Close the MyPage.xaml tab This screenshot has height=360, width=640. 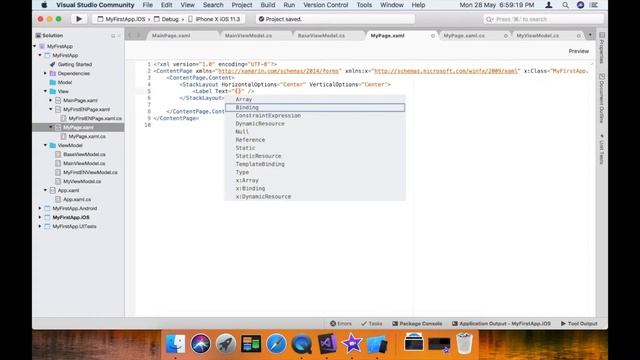(433, 36)
